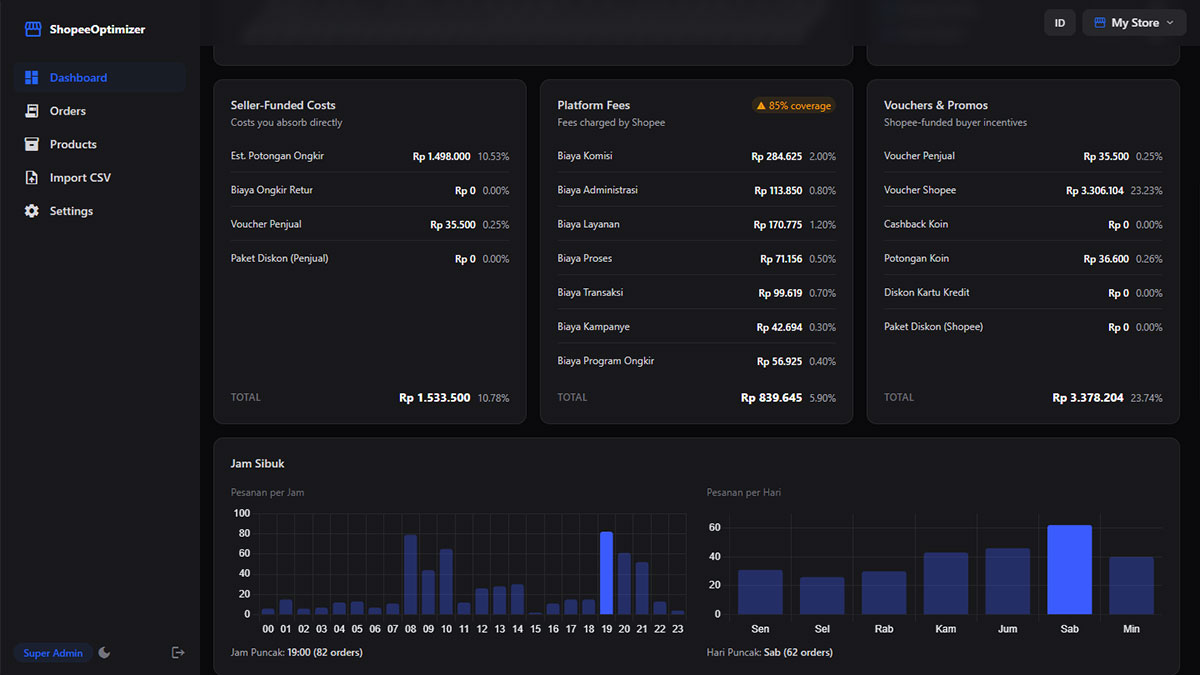Click the Orders receipt icon
Screen dimensions: 1200x675
[31, 111]
